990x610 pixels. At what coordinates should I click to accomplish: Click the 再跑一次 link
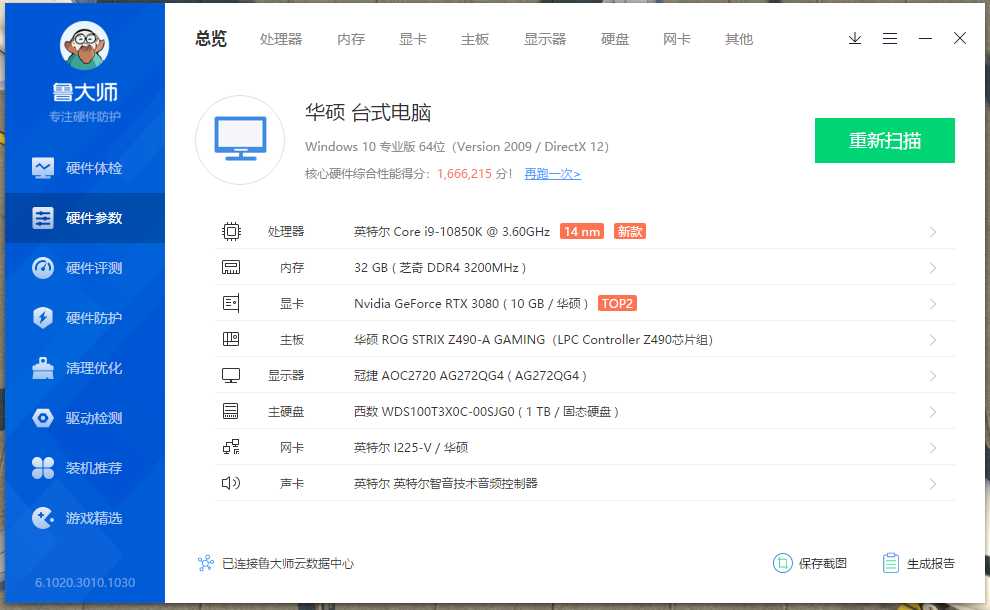tap(552, 174)
